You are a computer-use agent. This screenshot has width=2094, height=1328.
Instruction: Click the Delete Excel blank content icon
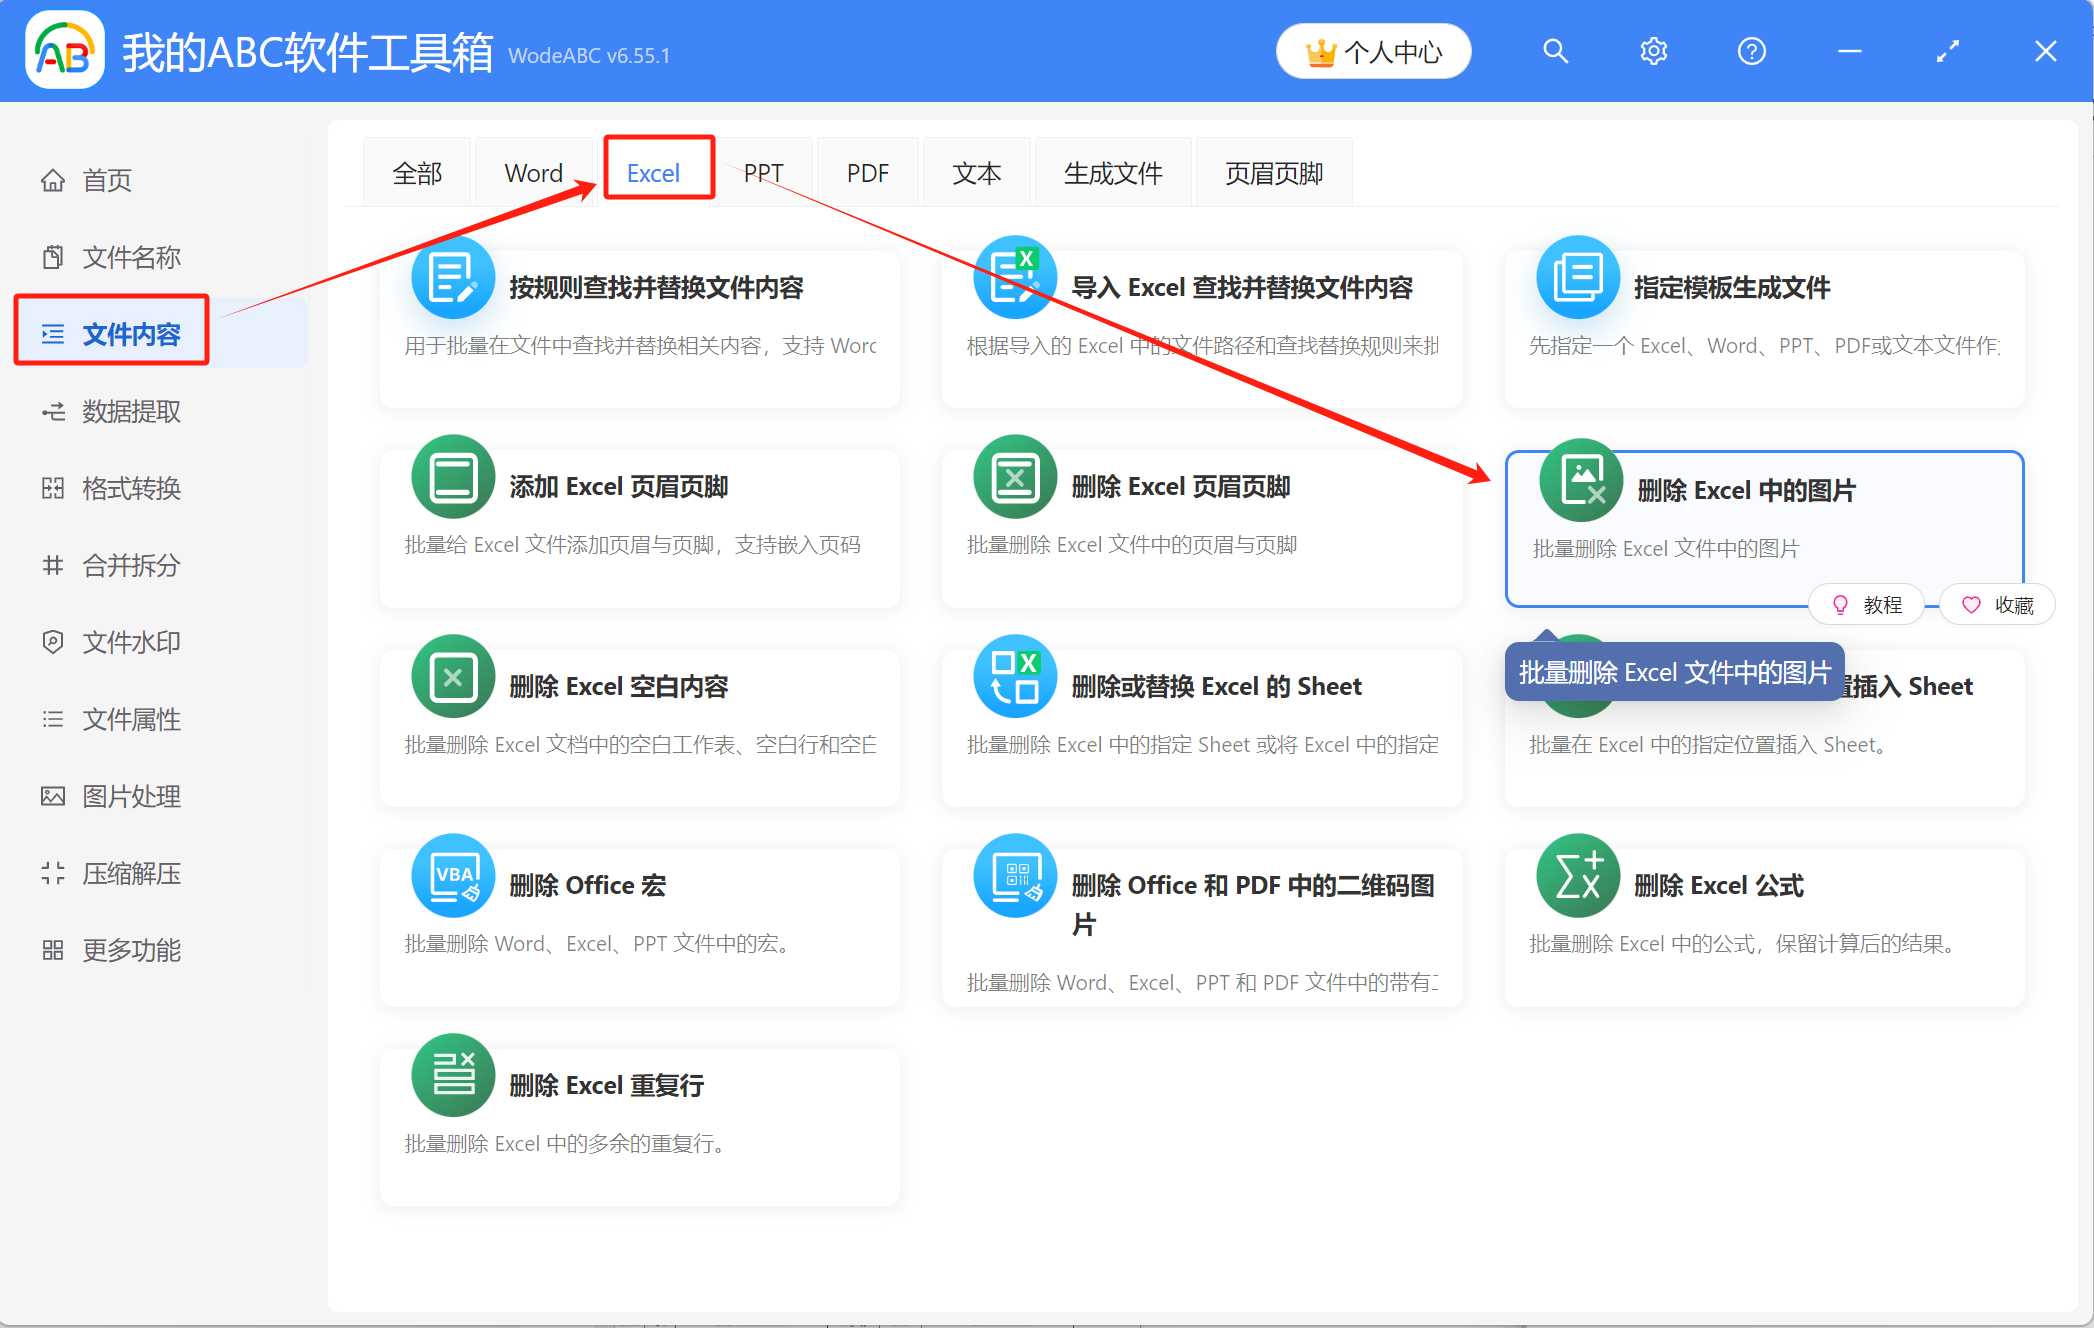click(453, 677)
